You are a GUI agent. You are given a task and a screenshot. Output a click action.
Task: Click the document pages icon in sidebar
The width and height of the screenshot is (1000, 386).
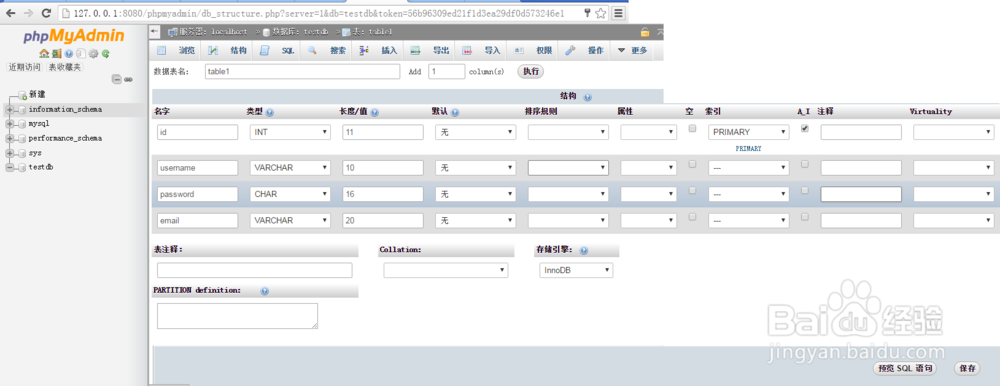(x=81, y=54)
